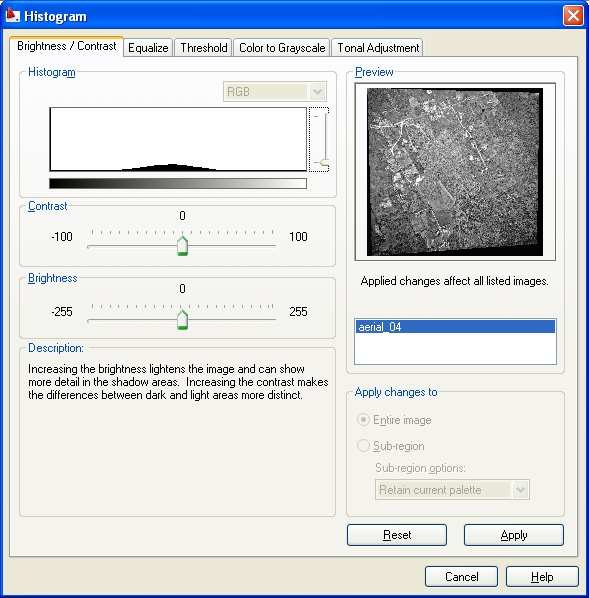589x598 pixels.
Task: Switch to the Equalize tab
Action: point(148,48)
